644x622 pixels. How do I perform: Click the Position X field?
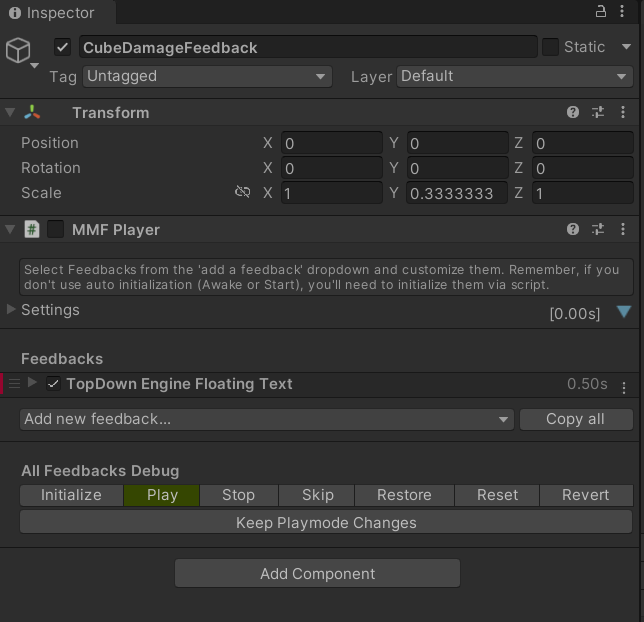point(332,143)
